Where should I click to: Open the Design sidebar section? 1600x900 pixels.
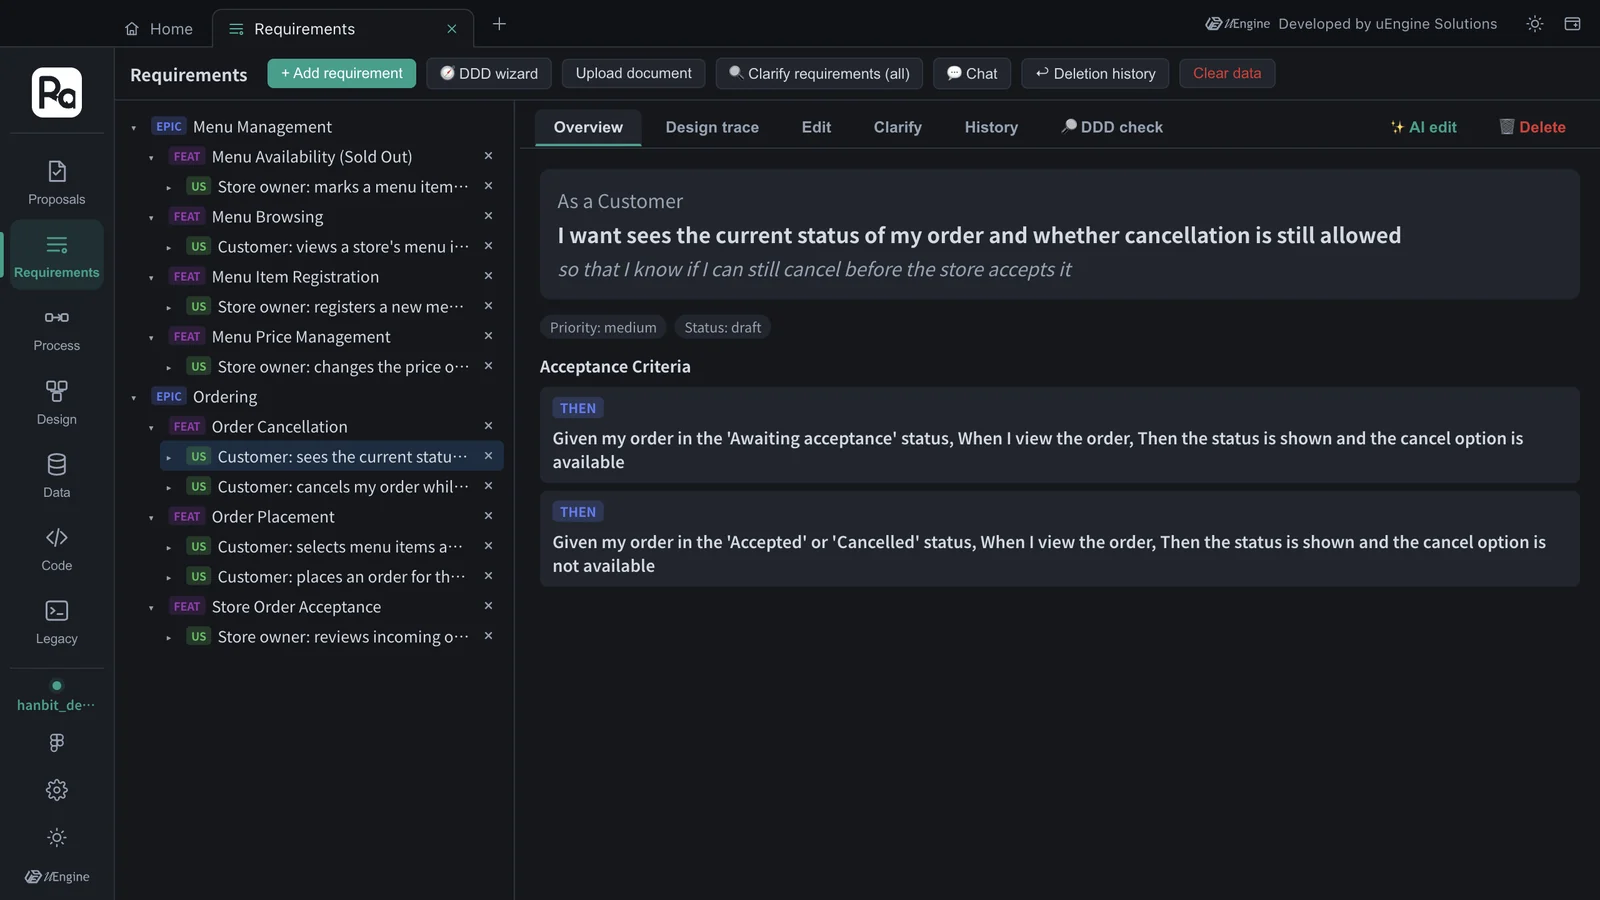(x=57, y=403)
